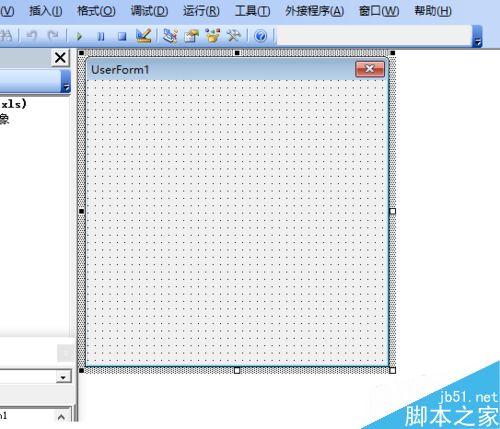Open the 帮助(H) menu

[433, 11]
